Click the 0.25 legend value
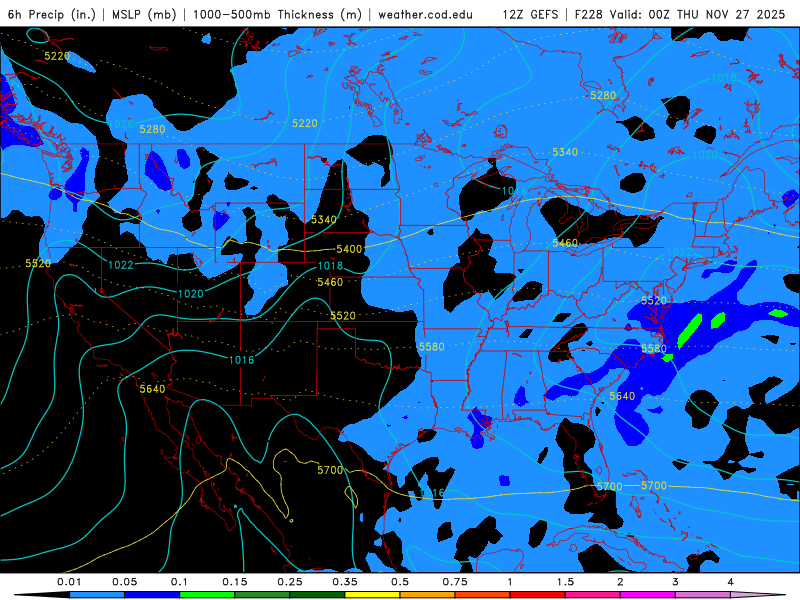 pos(290,582)
